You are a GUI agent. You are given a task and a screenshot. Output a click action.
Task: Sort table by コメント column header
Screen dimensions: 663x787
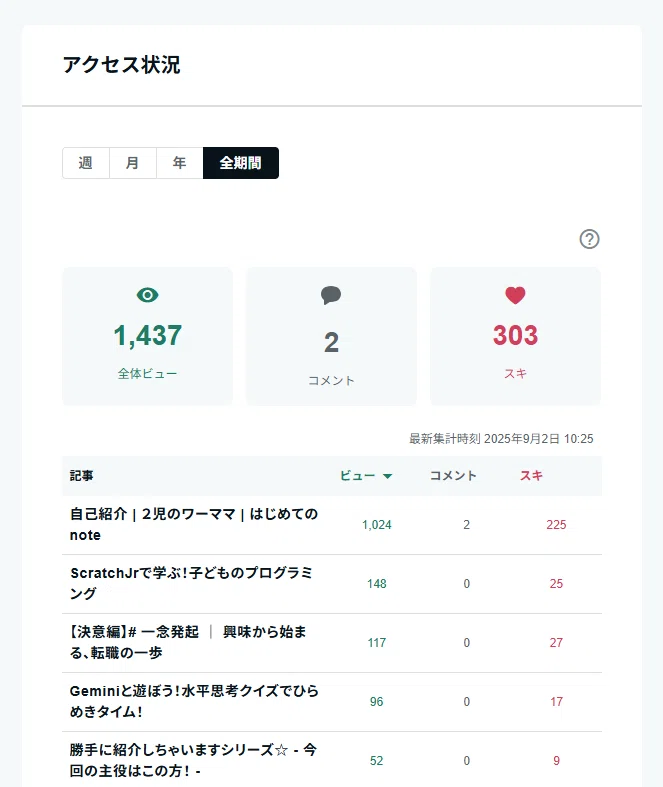453,475
